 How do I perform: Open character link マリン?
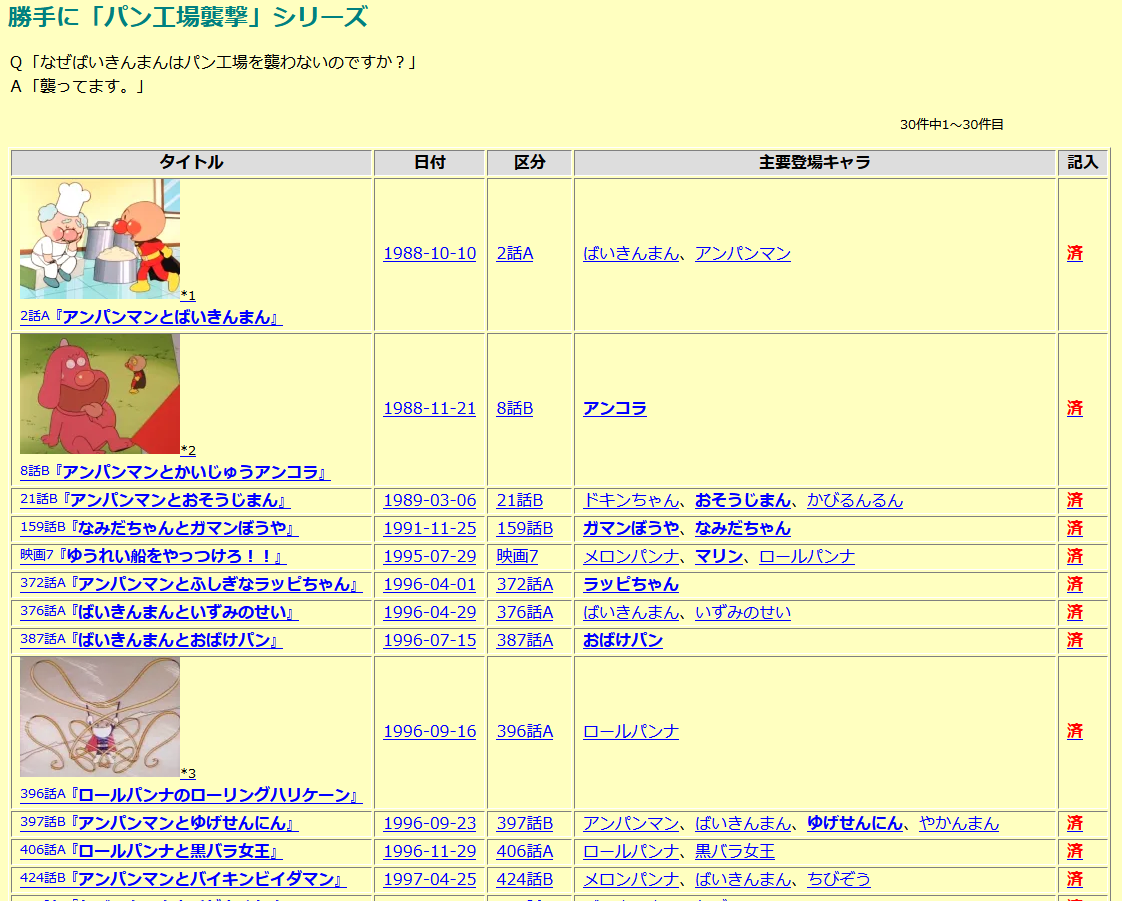click(x=718, y=556)
